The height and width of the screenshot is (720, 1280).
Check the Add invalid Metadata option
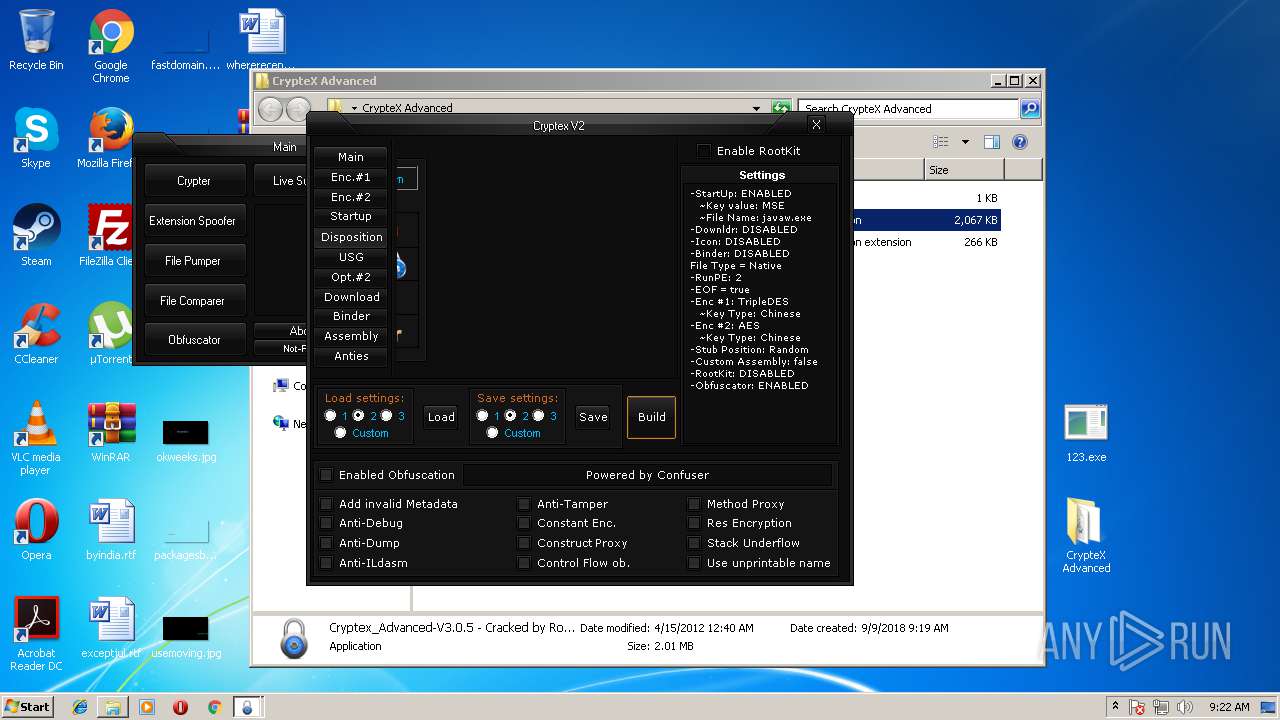[x=326, y=504]
